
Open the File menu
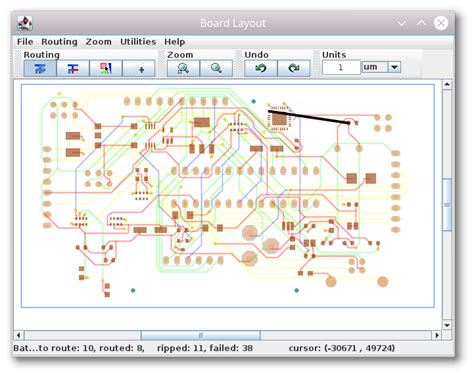(x=25, y=42)
